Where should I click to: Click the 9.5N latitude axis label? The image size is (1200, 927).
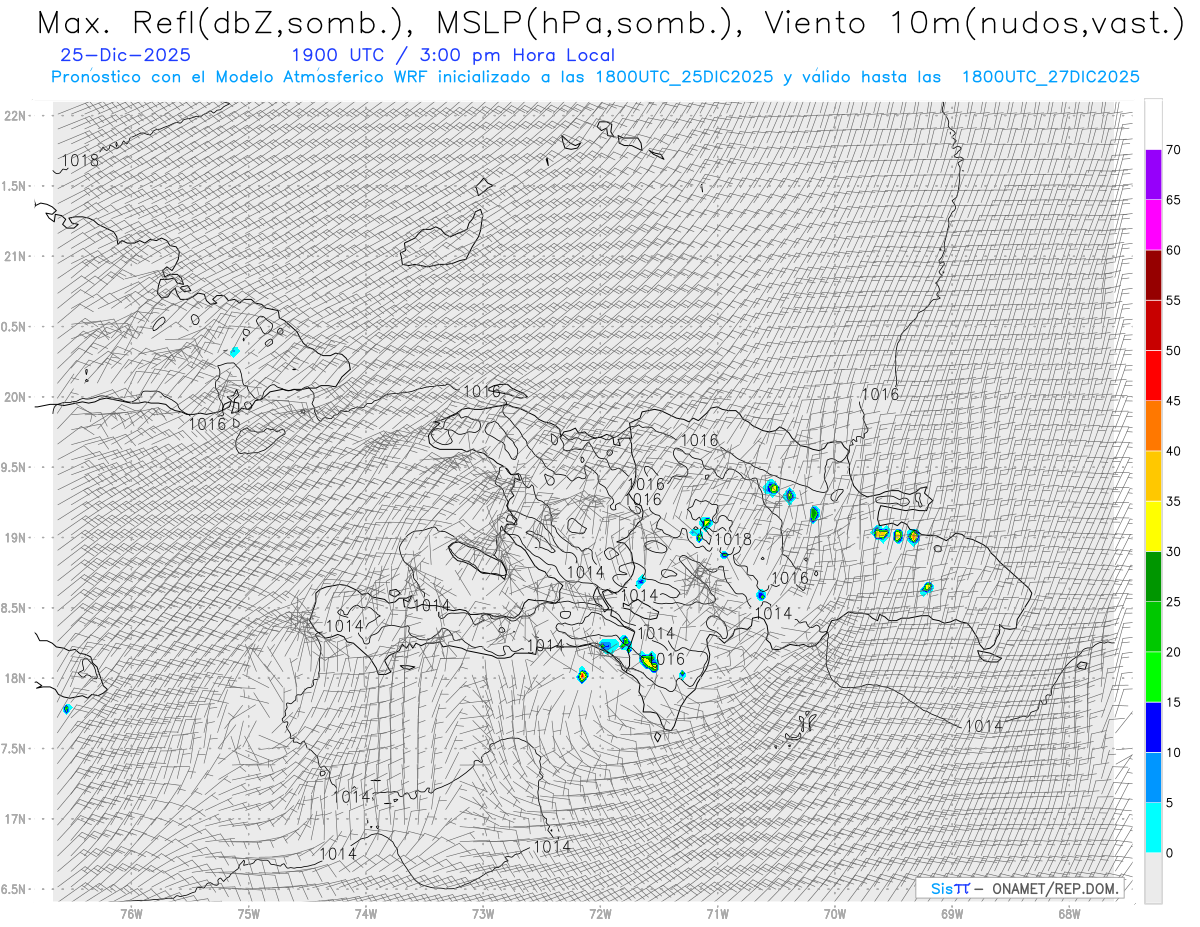coord(14,467)
